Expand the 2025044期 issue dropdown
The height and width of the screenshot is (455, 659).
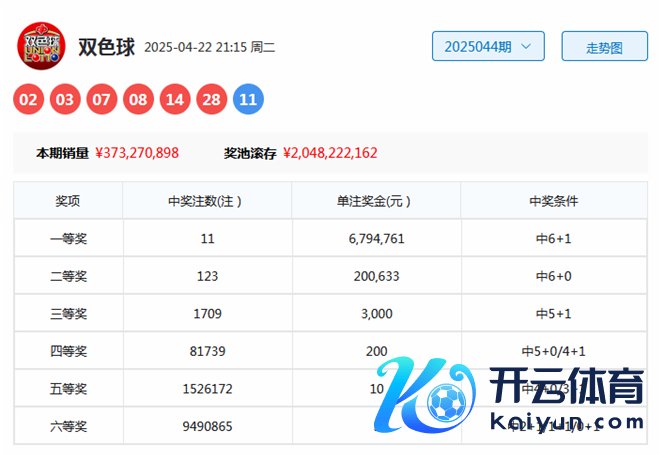tap(488, 46)
